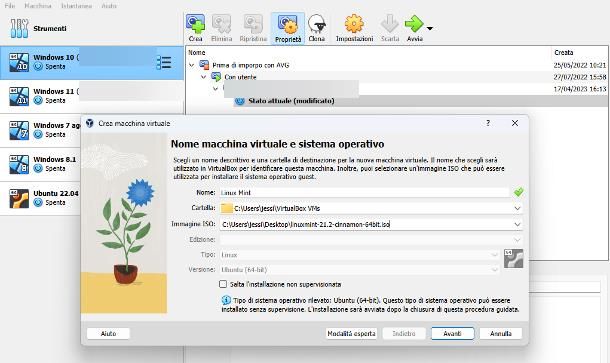Click the Windows 8.1 OS icon
This screenshot has width=610, height=363.
[19, 164]
